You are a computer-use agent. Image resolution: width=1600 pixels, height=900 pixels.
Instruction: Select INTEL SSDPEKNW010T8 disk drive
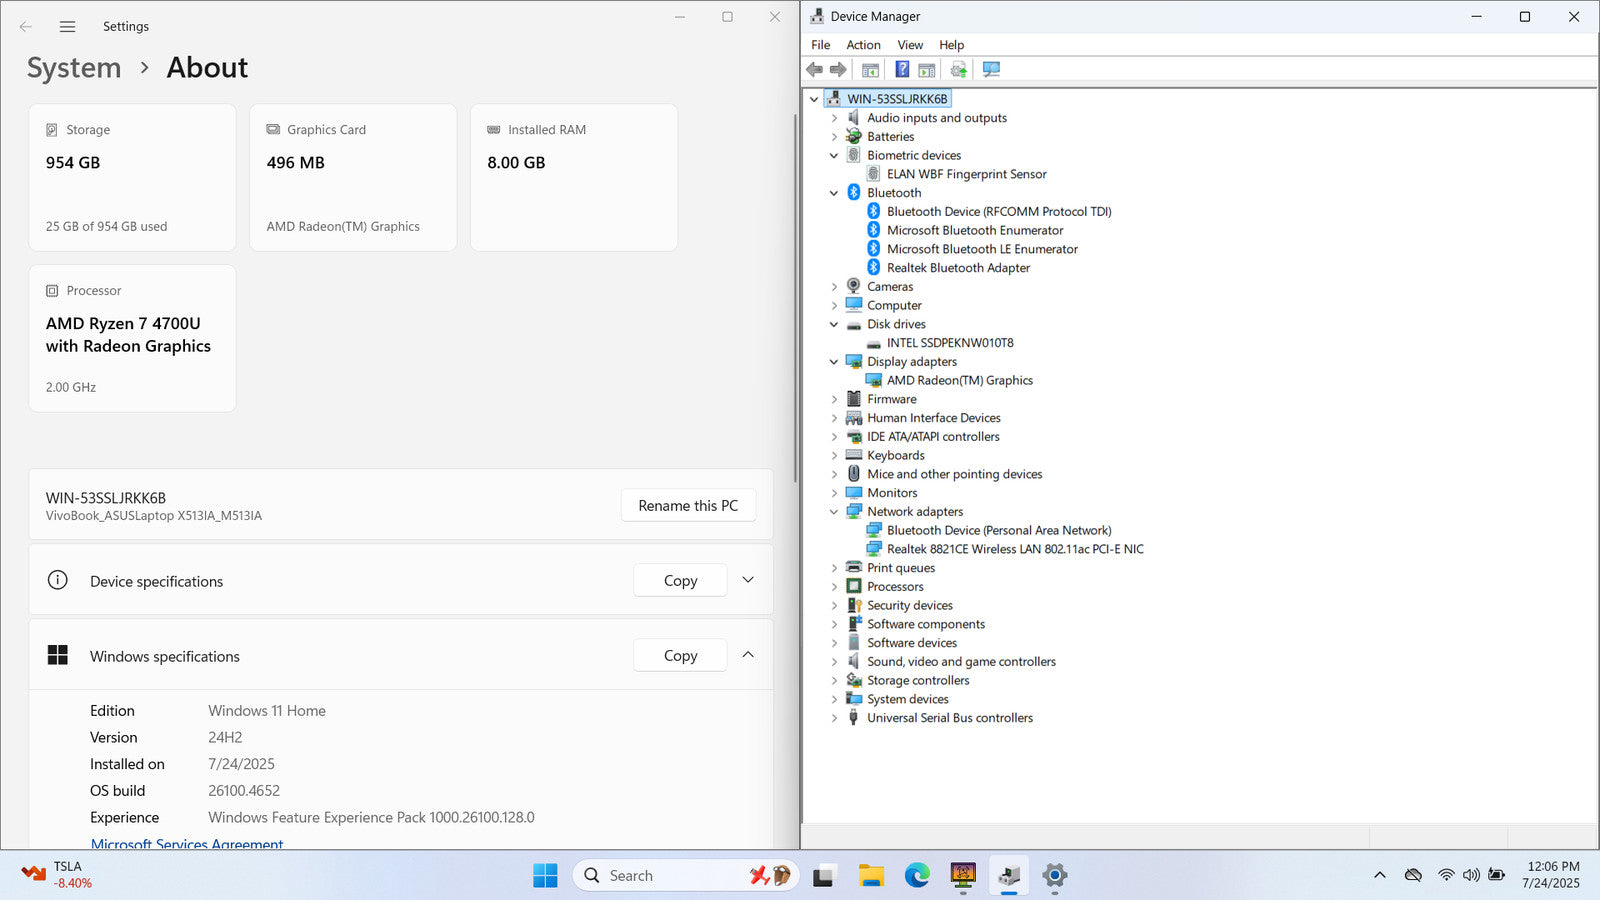pyautogui.click(x=949, y=343)
